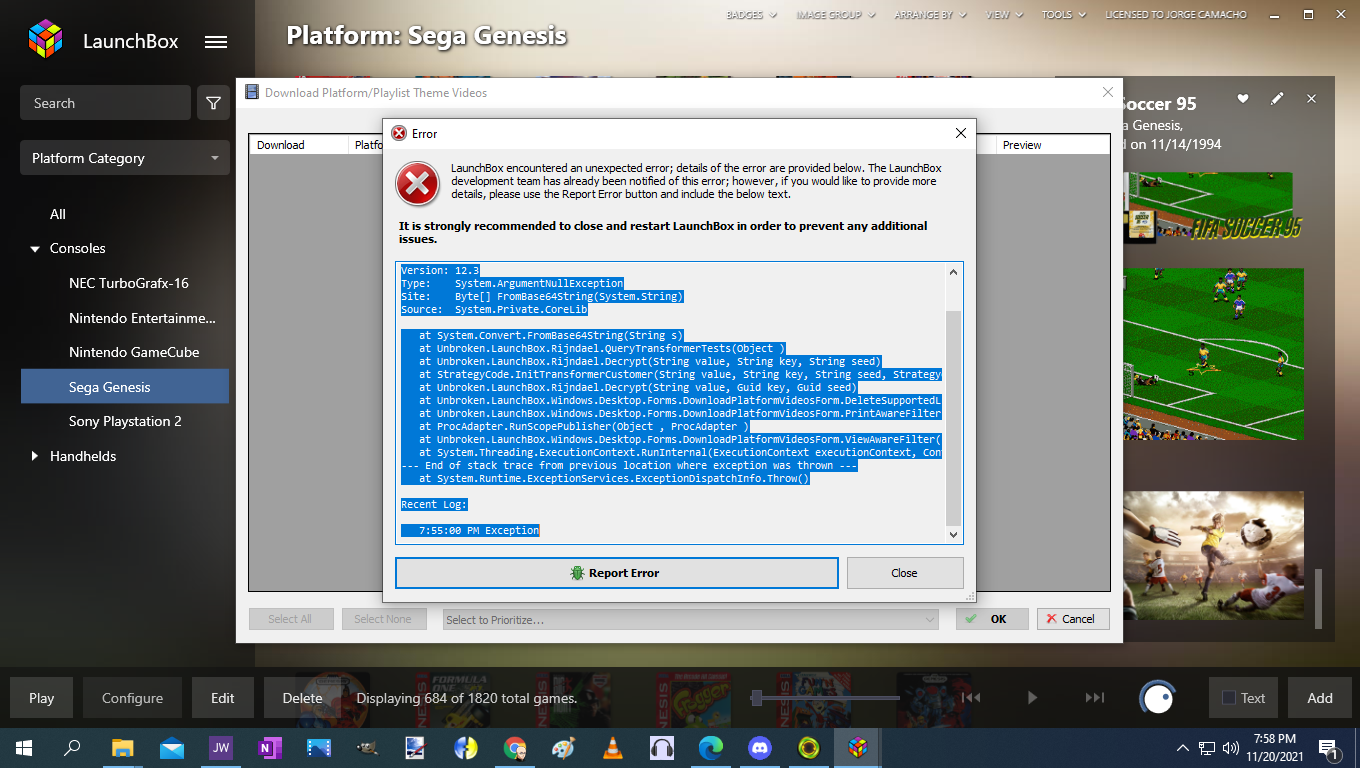Adjust the box size zoom slider
The image size is (1360, 768).
[x=758, y=698]
